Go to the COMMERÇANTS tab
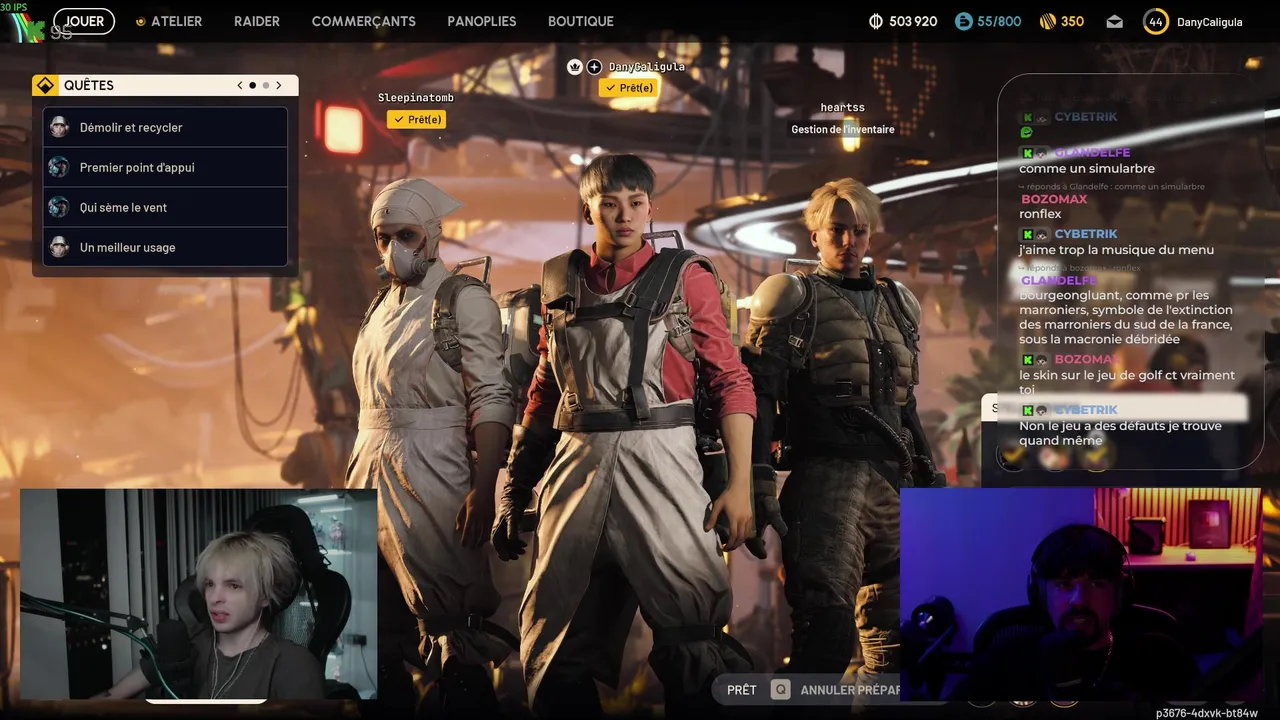The width and height of the screenshot is (1280, 720). click(x=364, y=21)
